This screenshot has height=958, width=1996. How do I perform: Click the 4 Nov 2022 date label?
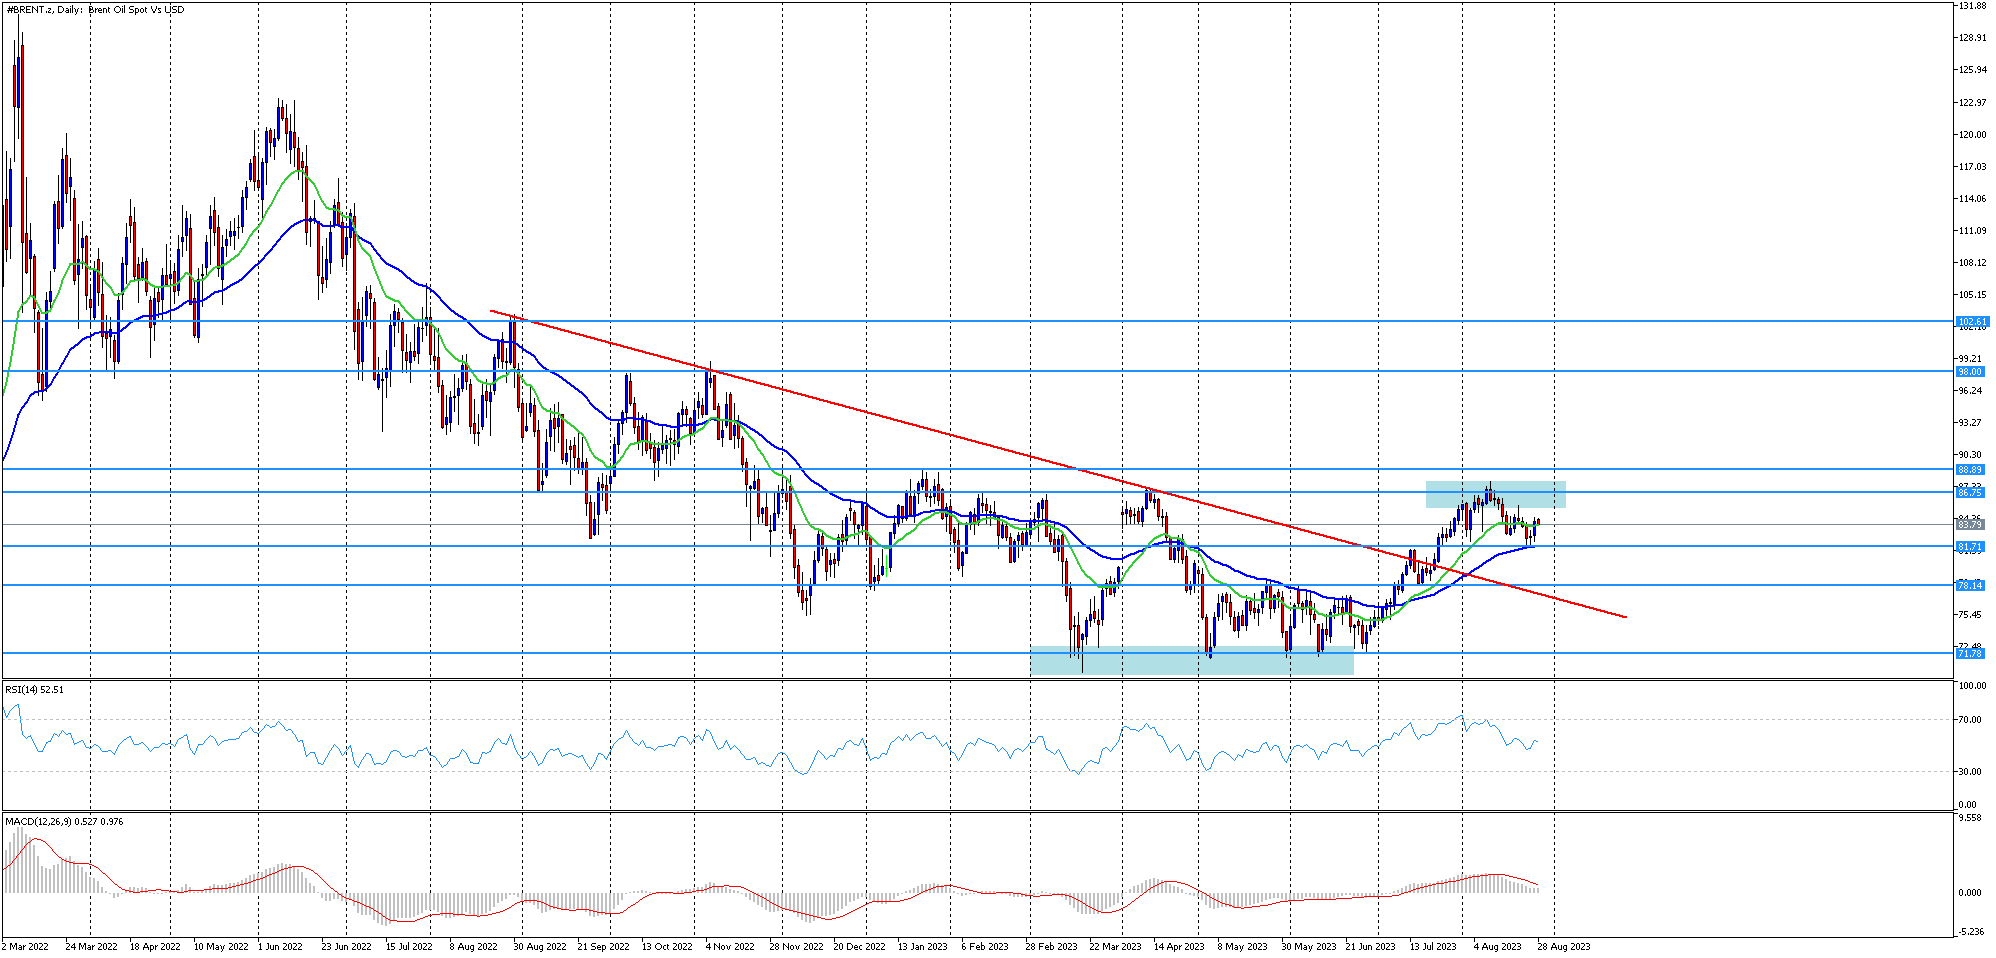730,946
